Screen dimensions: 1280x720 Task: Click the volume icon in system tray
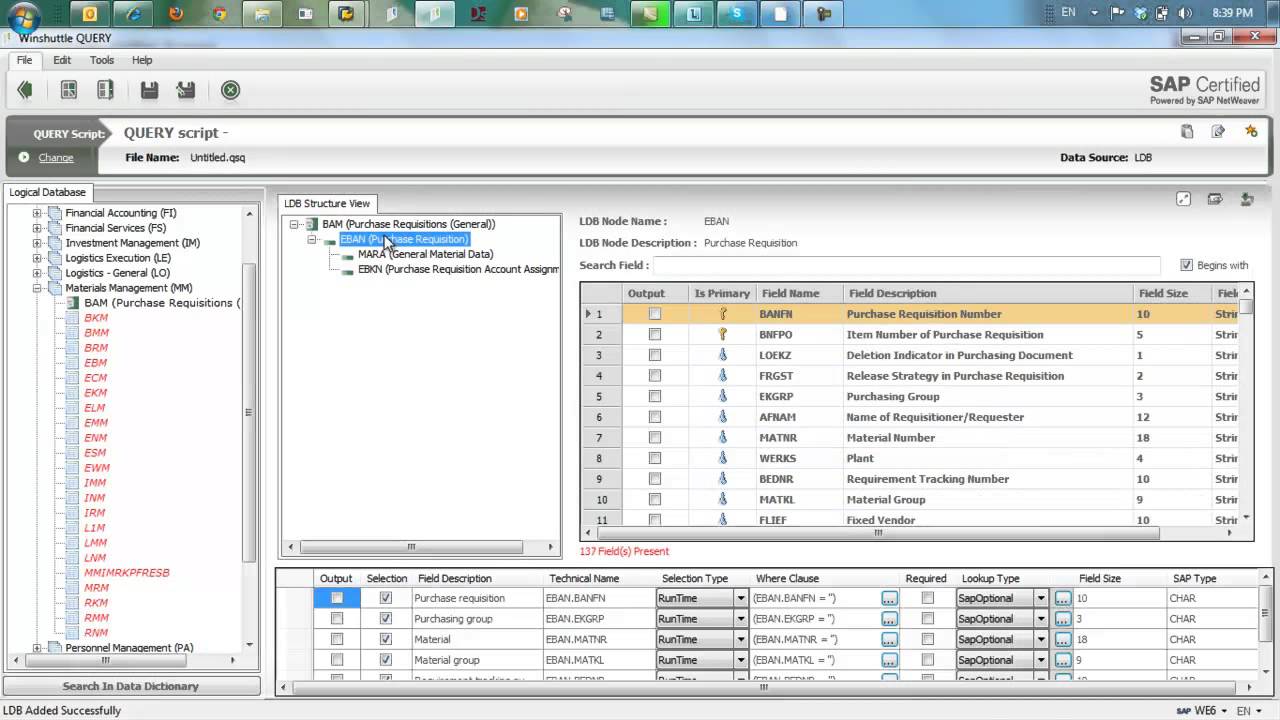tap(1186, 13)
